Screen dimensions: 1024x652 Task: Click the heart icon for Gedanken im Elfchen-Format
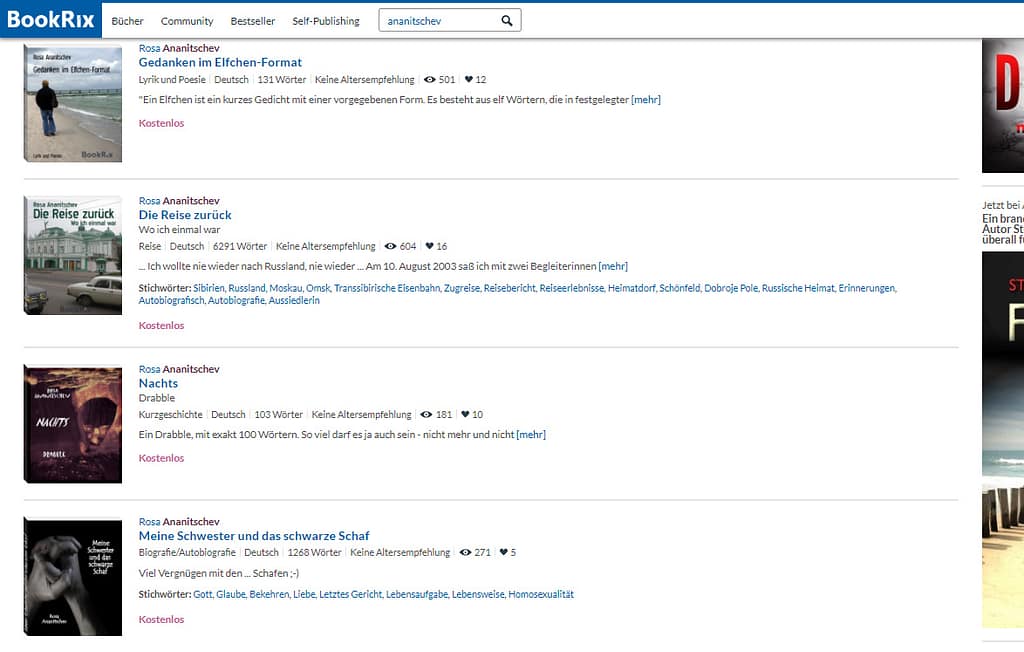(468, 80)
